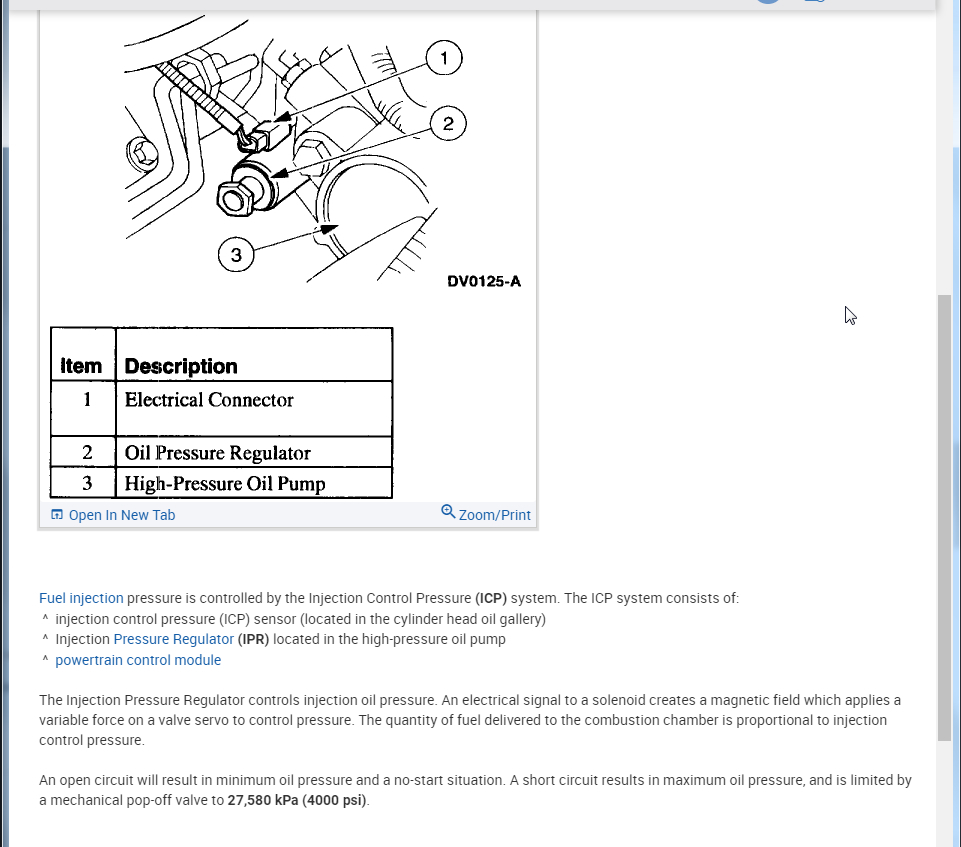Image resolution: width=961 pixels, height=847 pixels.
Task: Click the vertical scrollbar thumb
Action: click(x=944, y=518)
